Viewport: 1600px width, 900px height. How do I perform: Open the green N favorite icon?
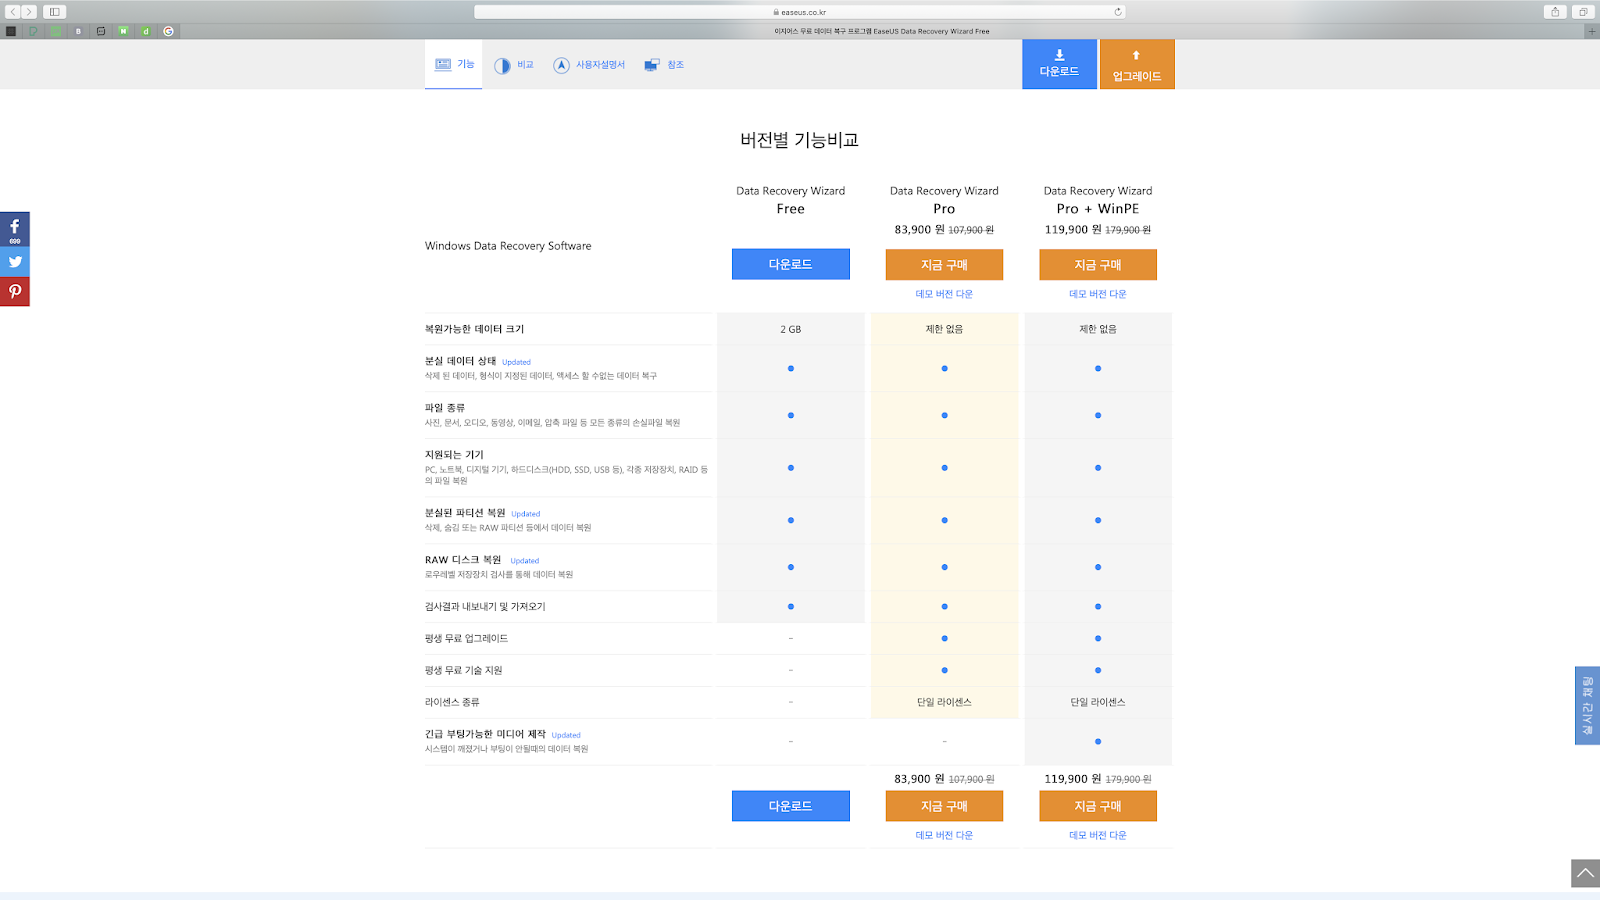123,31
